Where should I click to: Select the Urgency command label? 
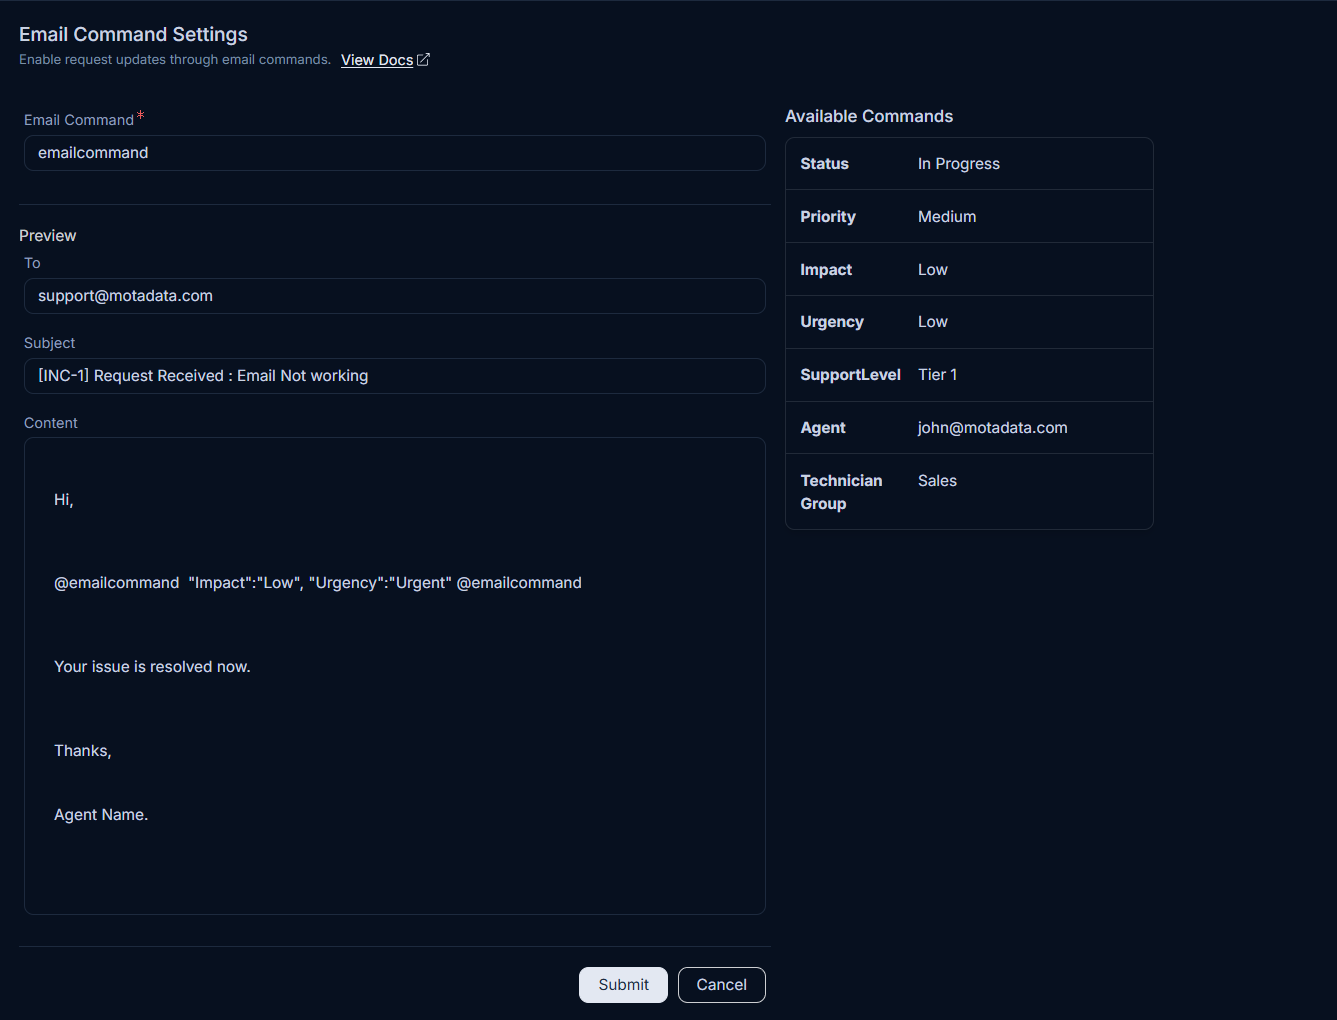(x=832, y=322)
